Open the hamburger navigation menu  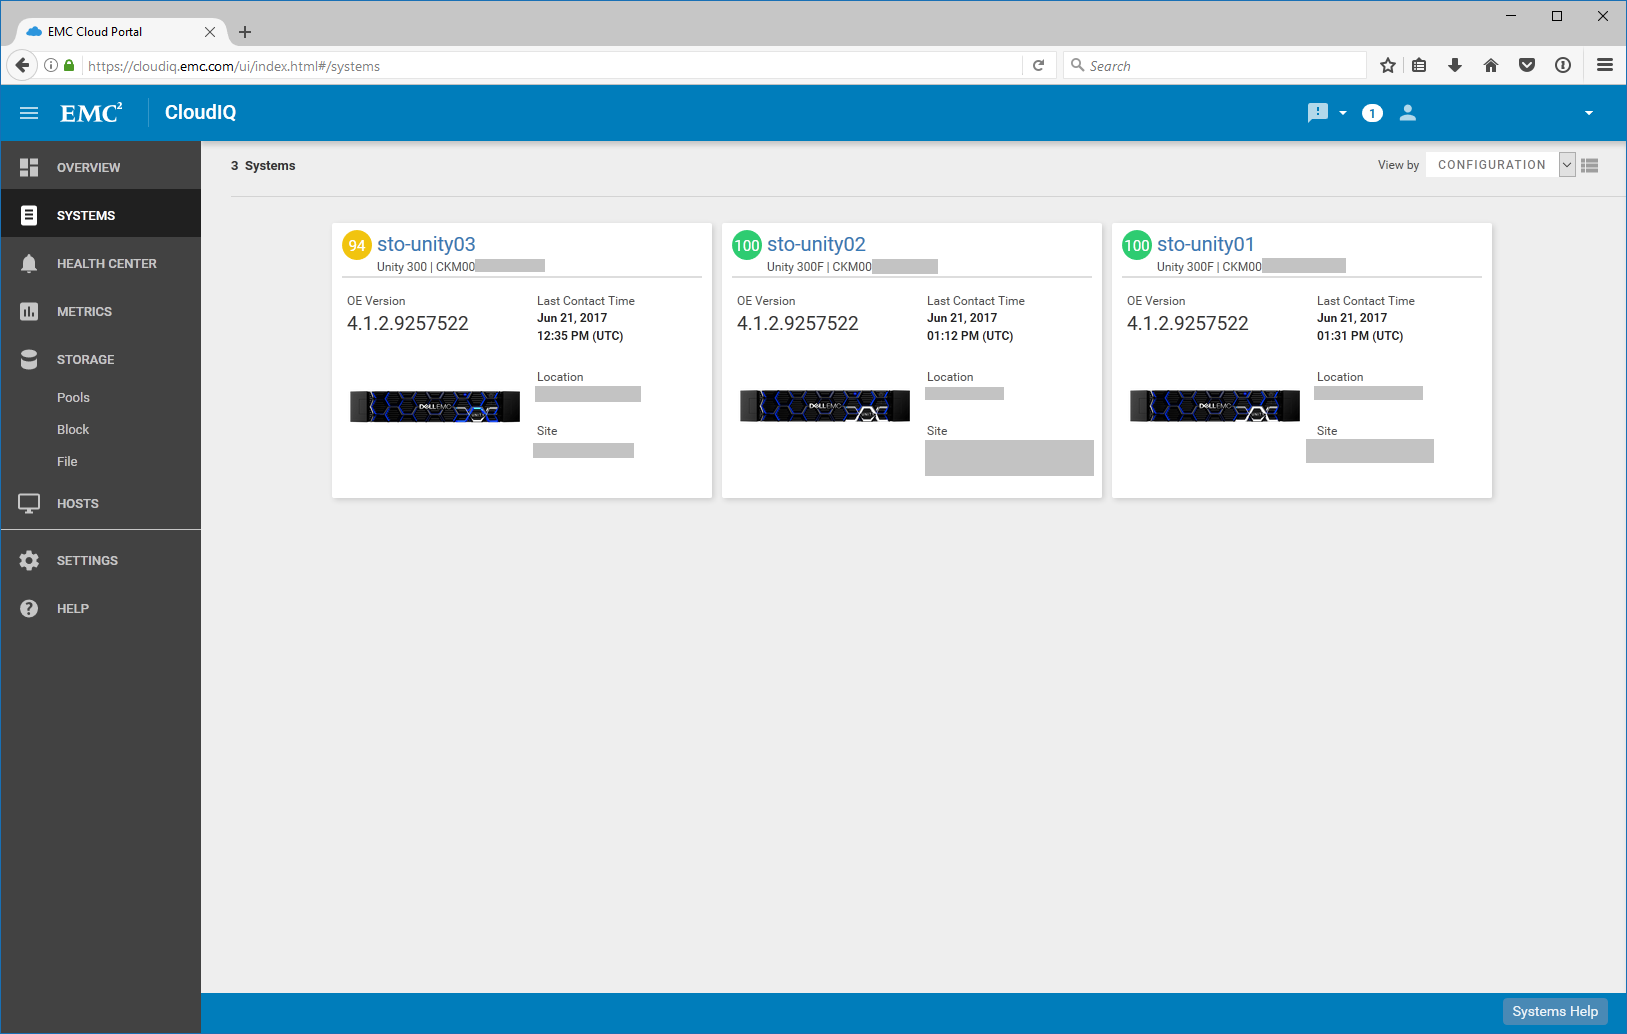29,113
